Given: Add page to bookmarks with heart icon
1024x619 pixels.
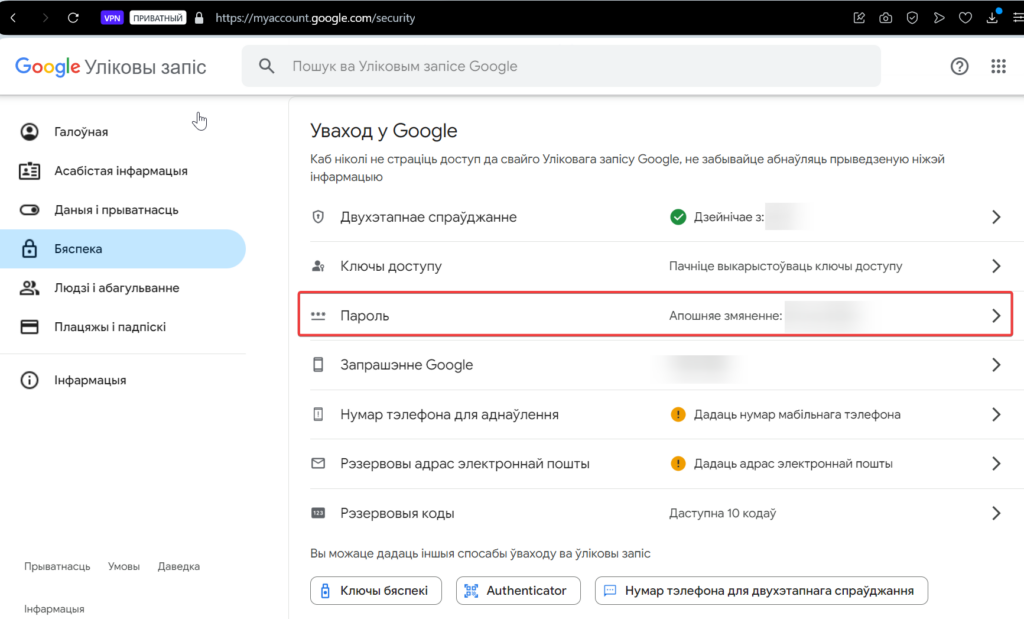Looking at the screenshot, I should pyautogui.click(x=965, y=18).
